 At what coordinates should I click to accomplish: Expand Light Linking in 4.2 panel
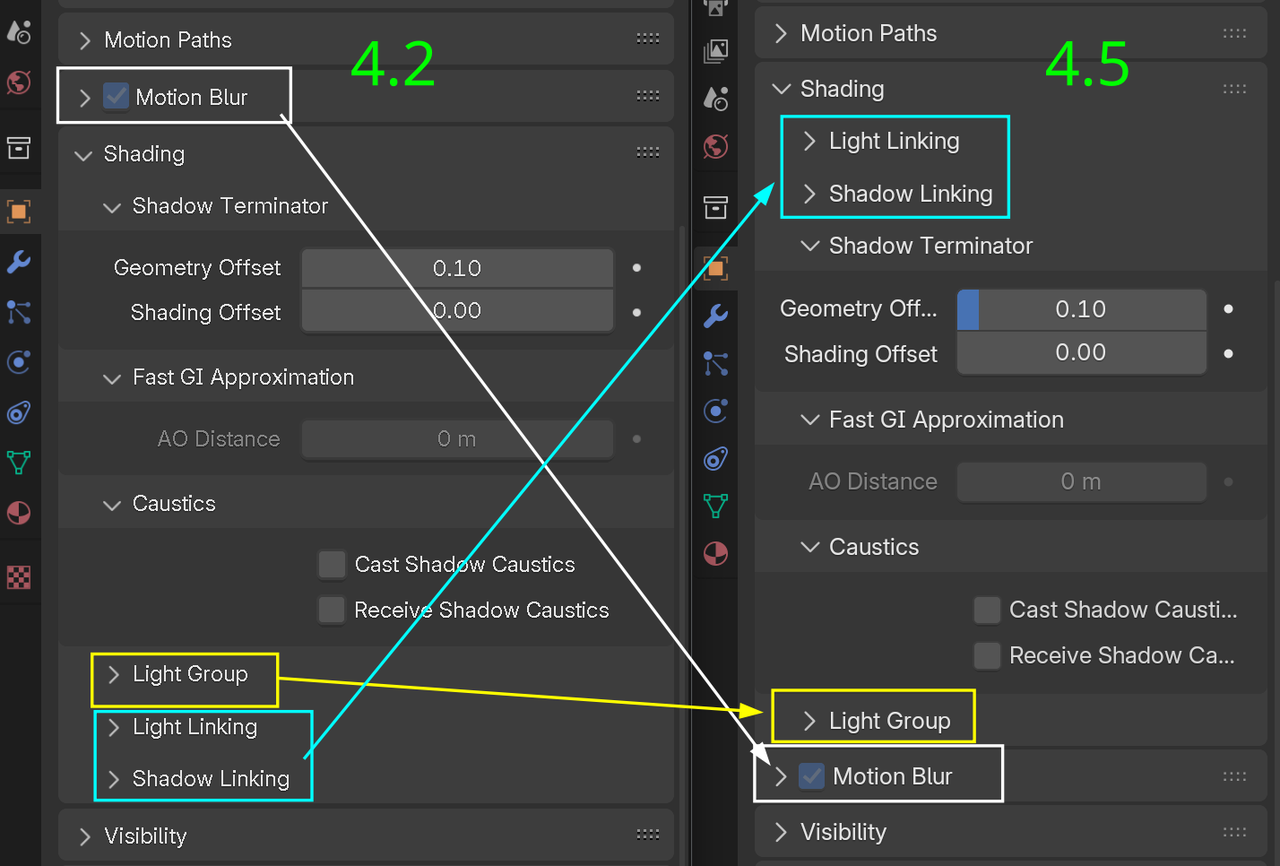click(x=112, y=727)
